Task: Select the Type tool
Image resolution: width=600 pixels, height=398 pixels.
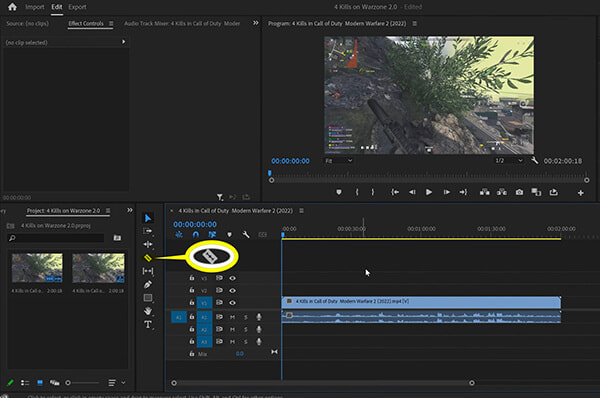Action: point(148,325)
